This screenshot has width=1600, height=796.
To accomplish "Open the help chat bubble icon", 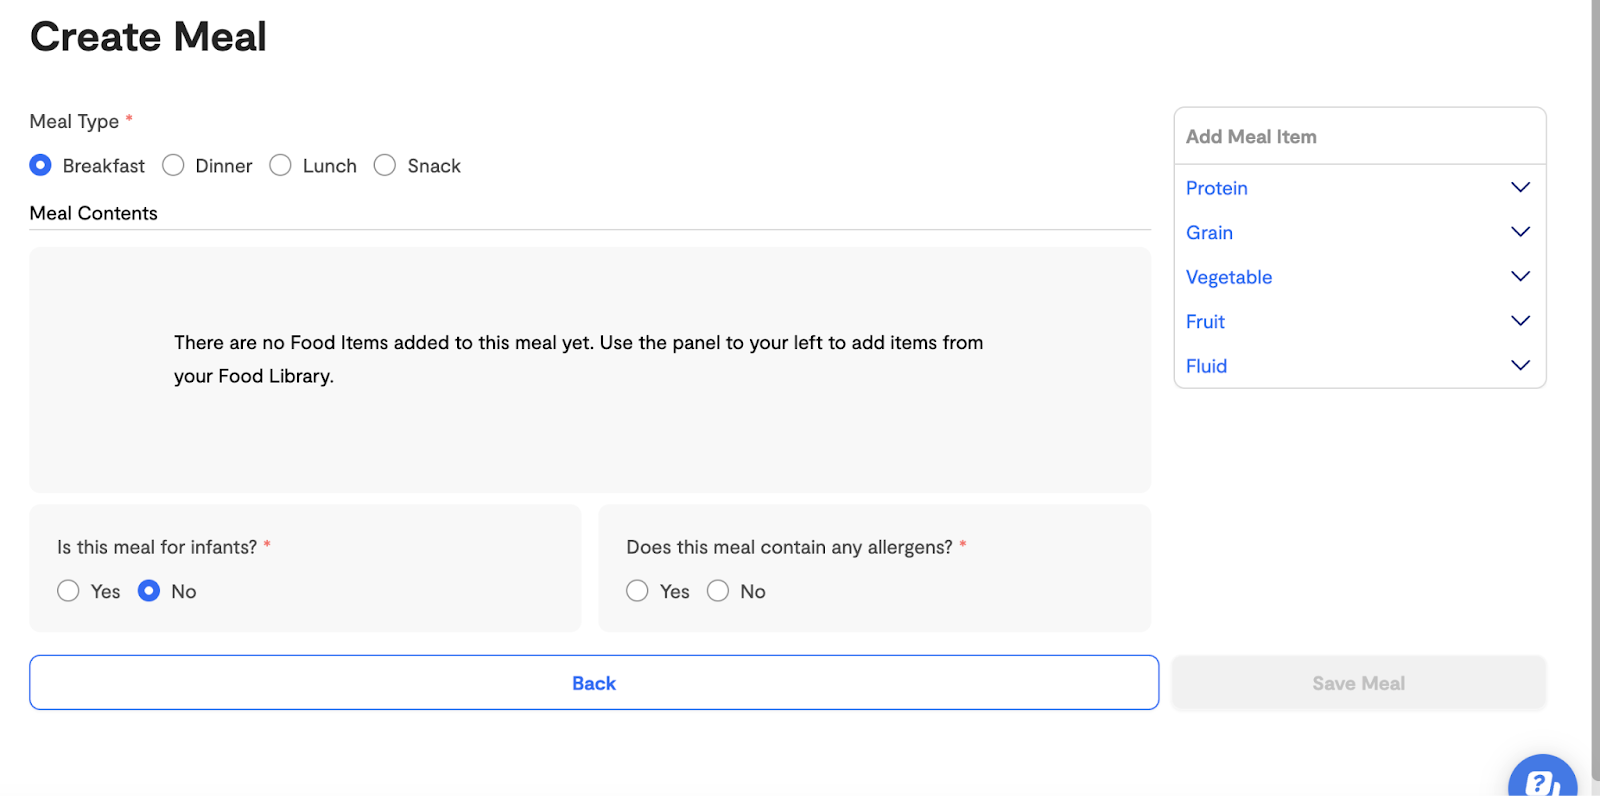I will tap(1542, 778).
